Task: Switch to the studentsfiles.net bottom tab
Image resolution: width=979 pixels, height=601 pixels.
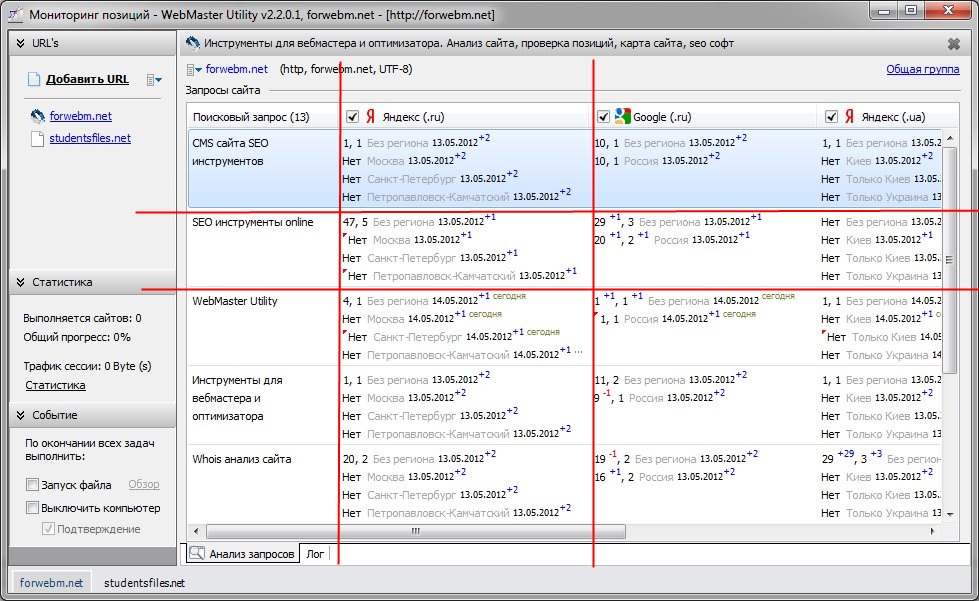Action: pyautogui.click(x=144, y=582)
